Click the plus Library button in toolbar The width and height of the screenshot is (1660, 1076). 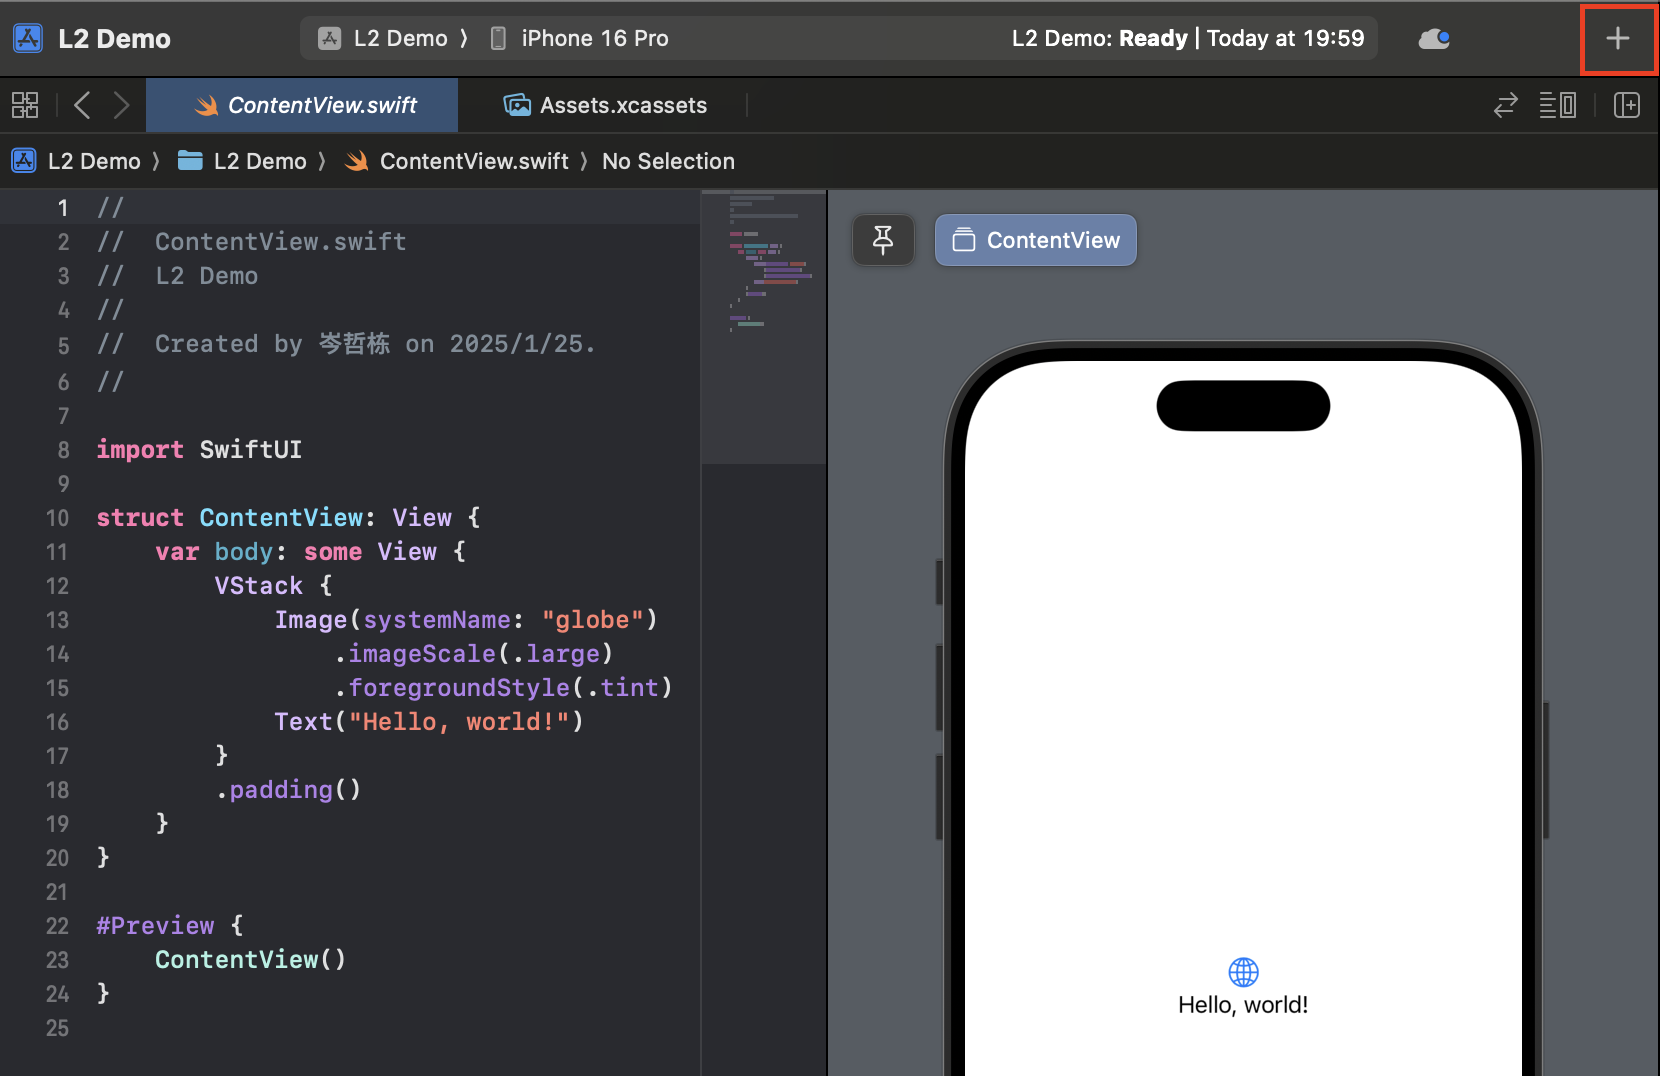pos(1618,39)
